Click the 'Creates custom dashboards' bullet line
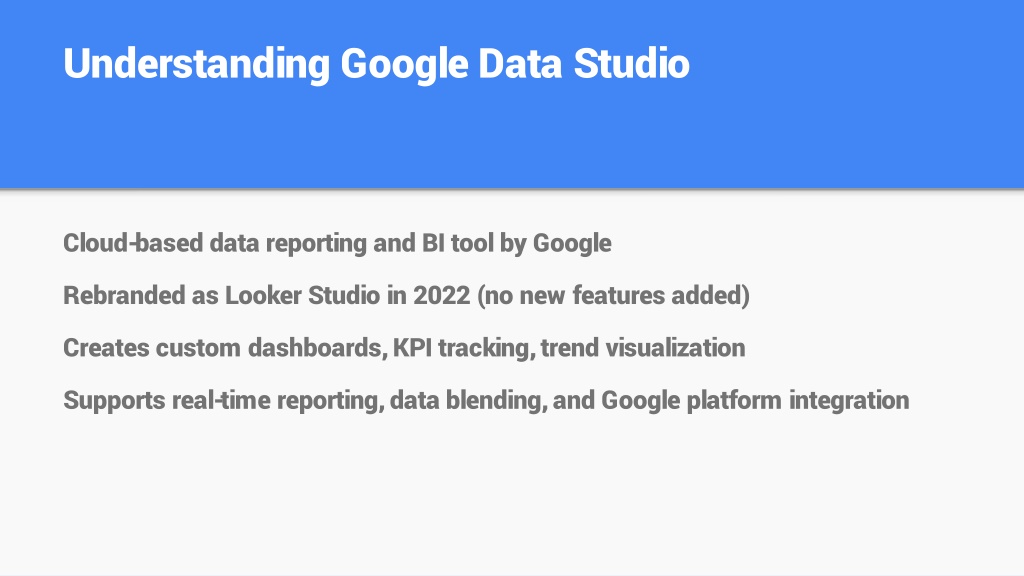 point(404,347)
